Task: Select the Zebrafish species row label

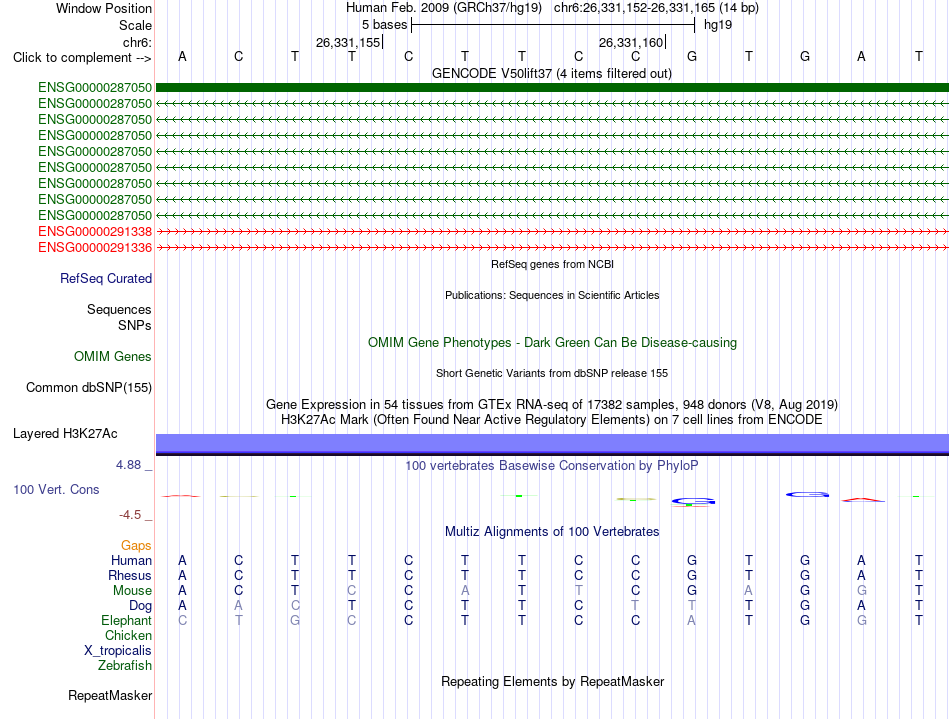Action: (x=125, y=665)
